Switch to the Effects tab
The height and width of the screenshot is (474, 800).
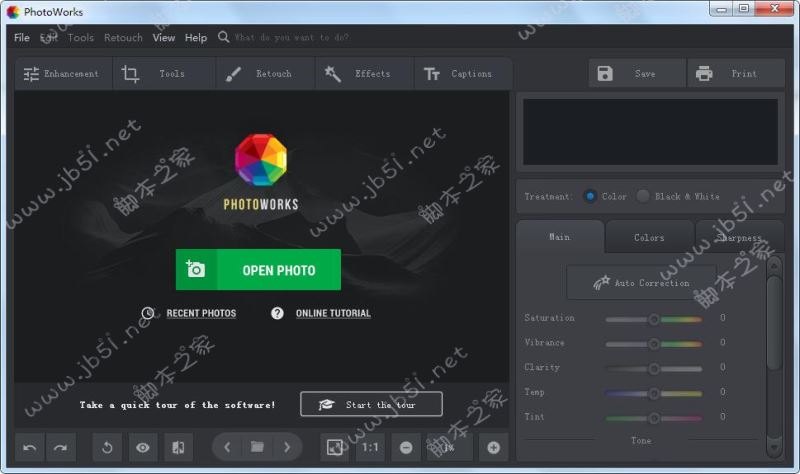tap(364, 74)
